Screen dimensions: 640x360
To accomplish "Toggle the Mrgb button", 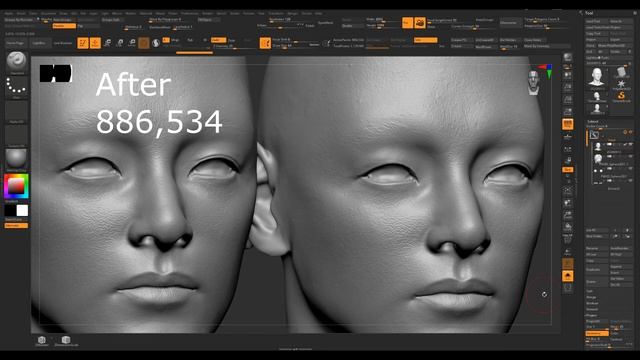I will 176,40.
